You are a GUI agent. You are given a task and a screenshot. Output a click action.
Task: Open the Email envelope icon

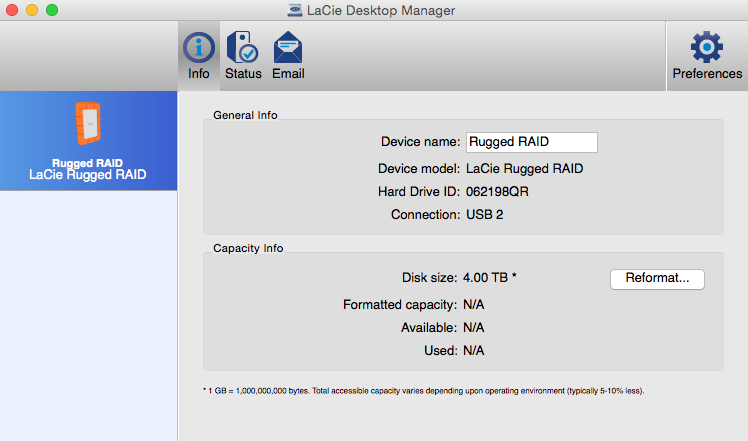point(288,47)
